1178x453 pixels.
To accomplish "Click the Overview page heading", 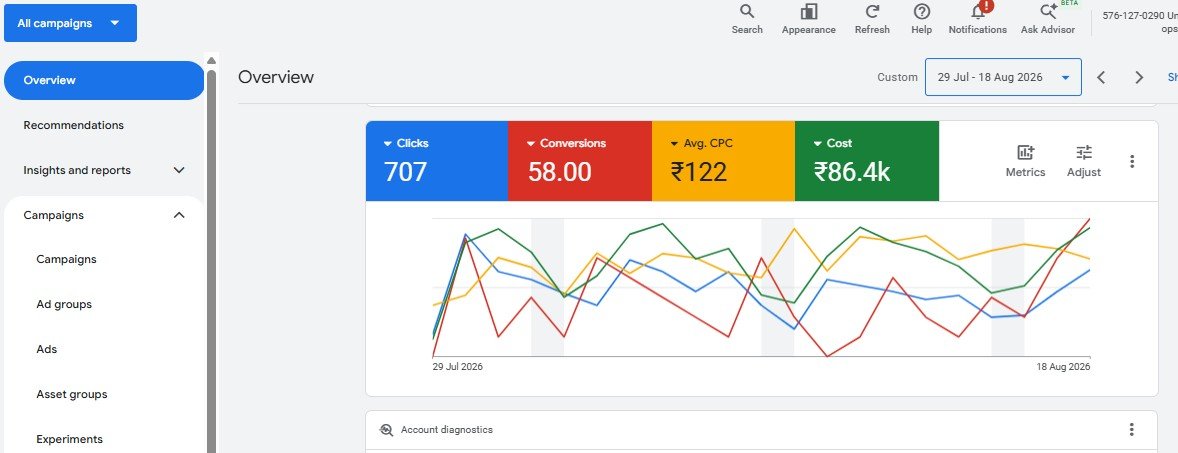I will click(x=276, y=77).
